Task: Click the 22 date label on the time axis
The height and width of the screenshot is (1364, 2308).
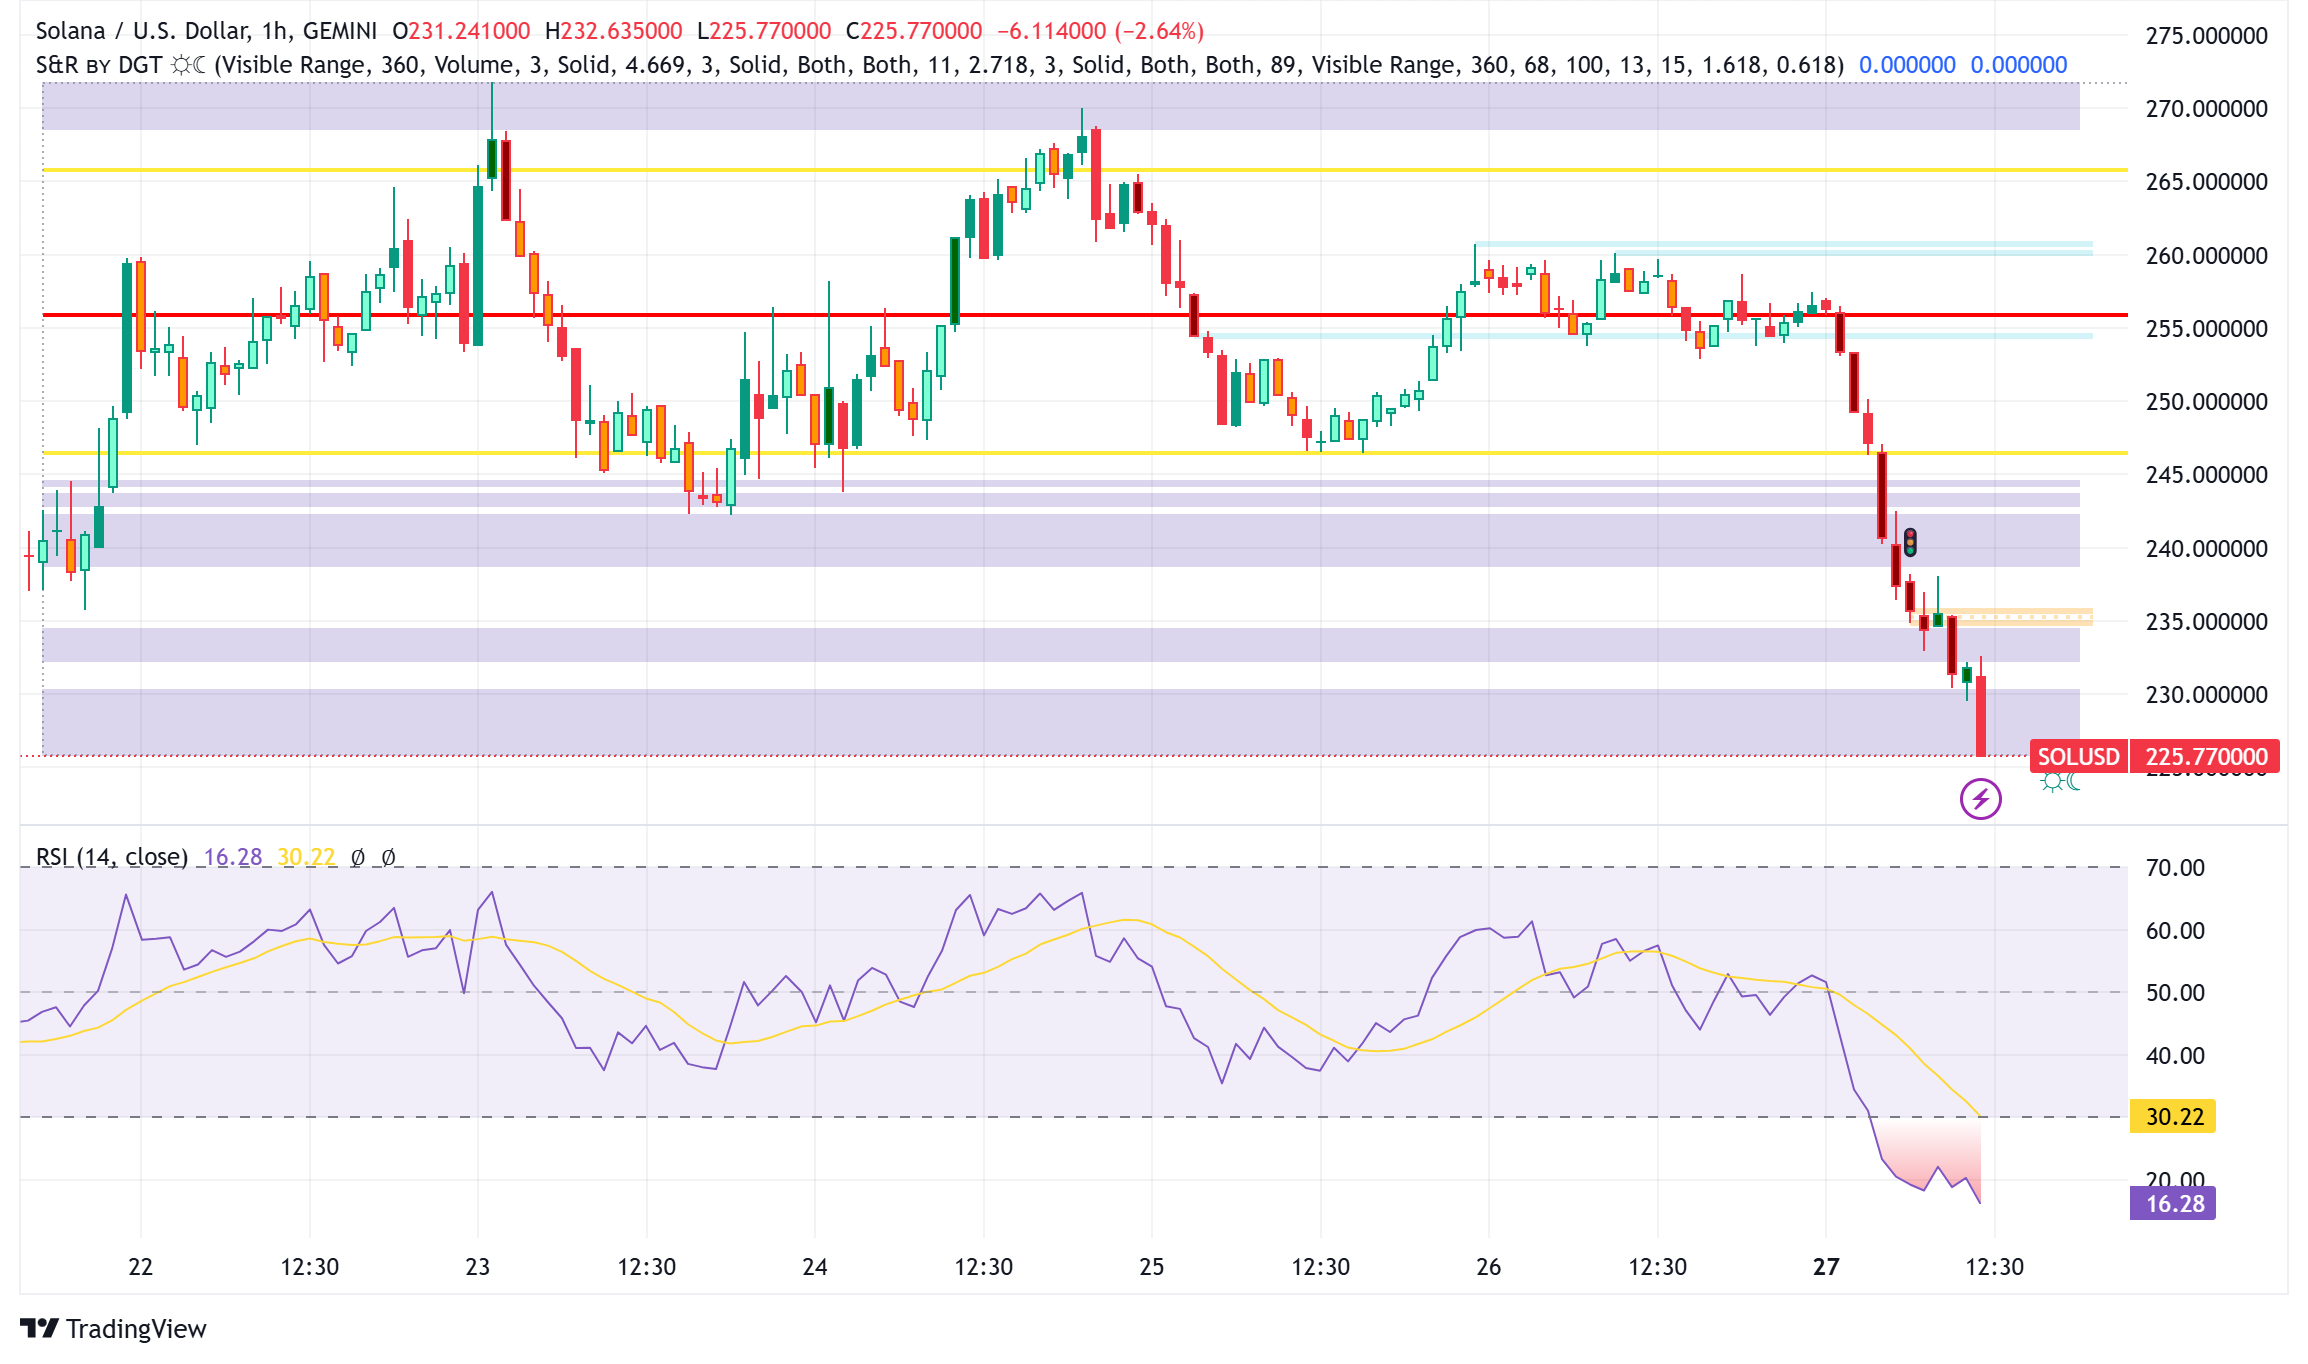Action: tap(141, 1267)
